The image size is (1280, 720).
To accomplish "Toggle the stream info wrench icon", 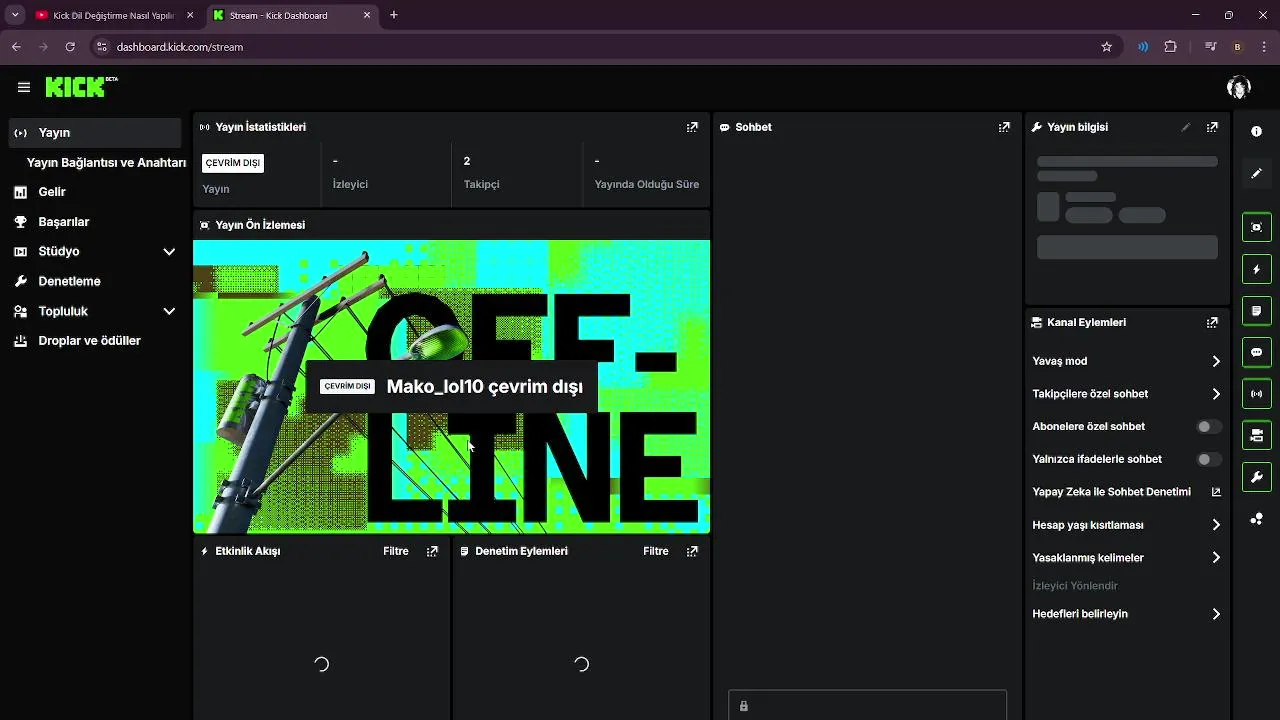I will tap(1257, 477).
